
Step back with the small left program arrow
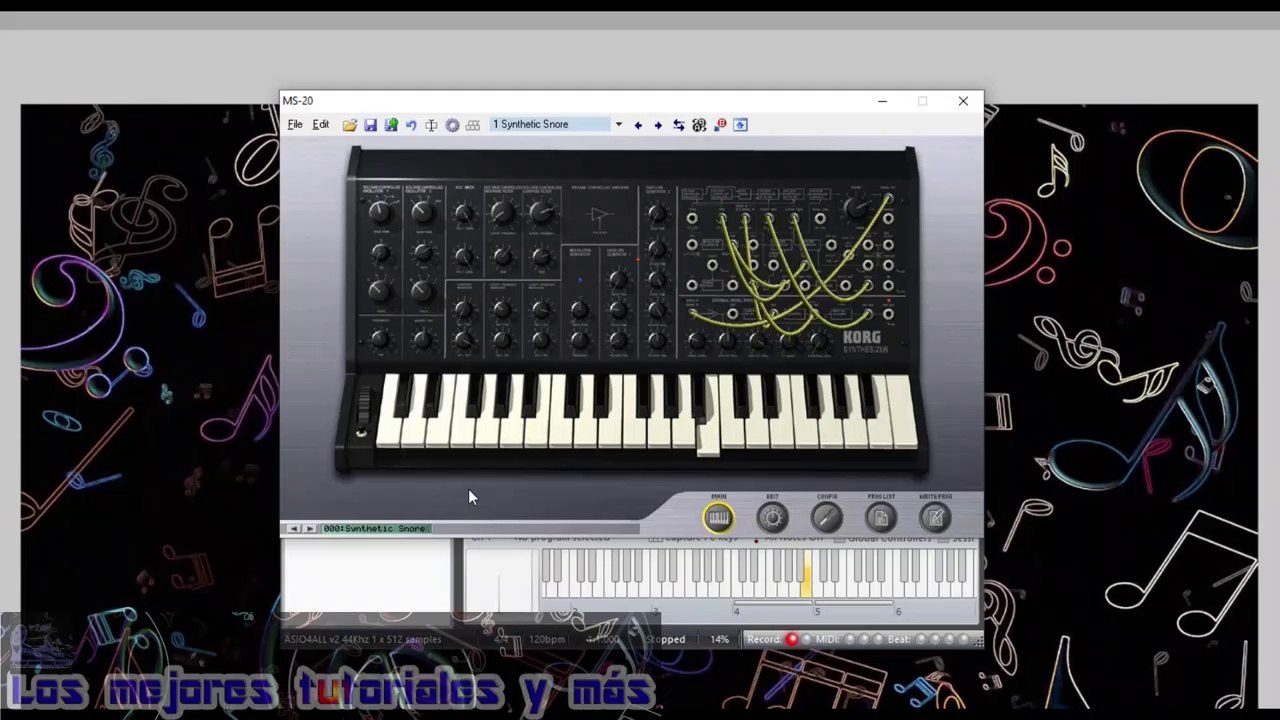pos(293,529)
